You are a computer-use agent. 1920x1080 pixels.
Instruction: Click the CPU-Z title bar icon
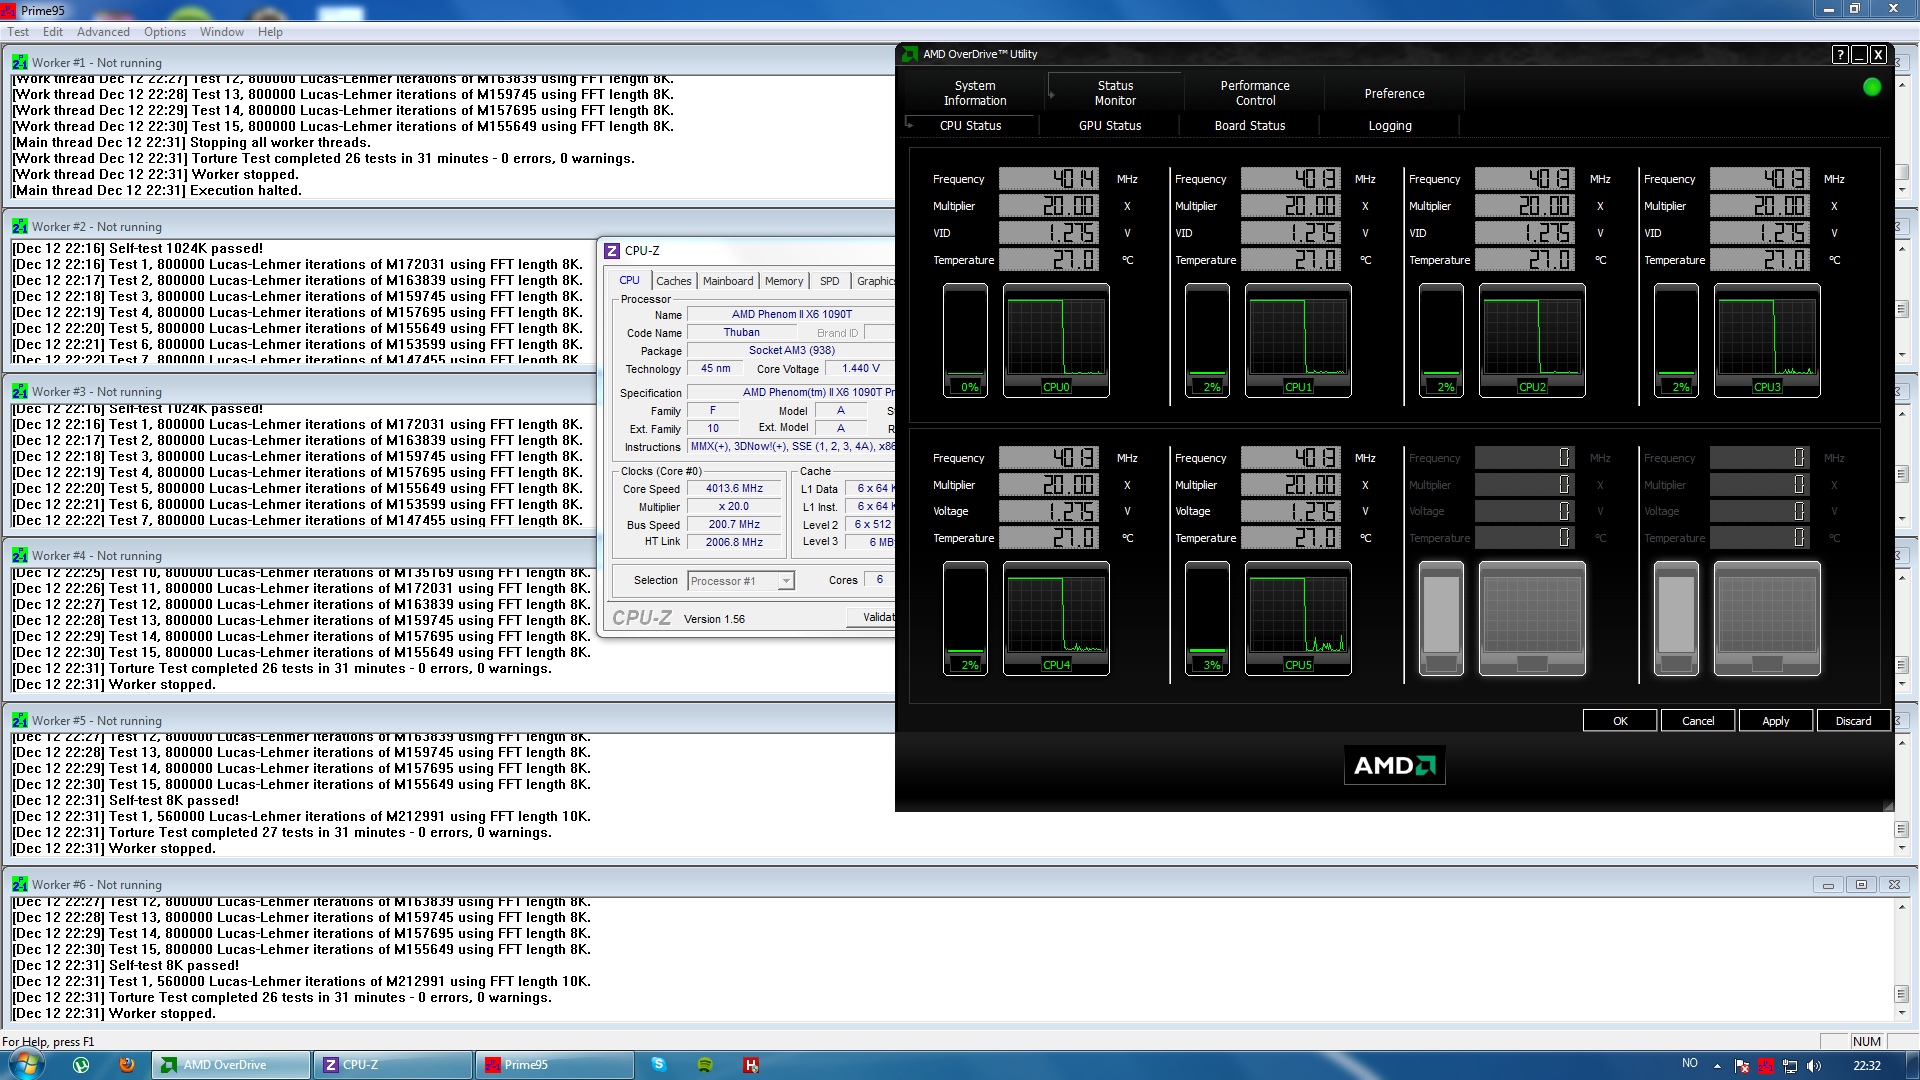[612, 251]
